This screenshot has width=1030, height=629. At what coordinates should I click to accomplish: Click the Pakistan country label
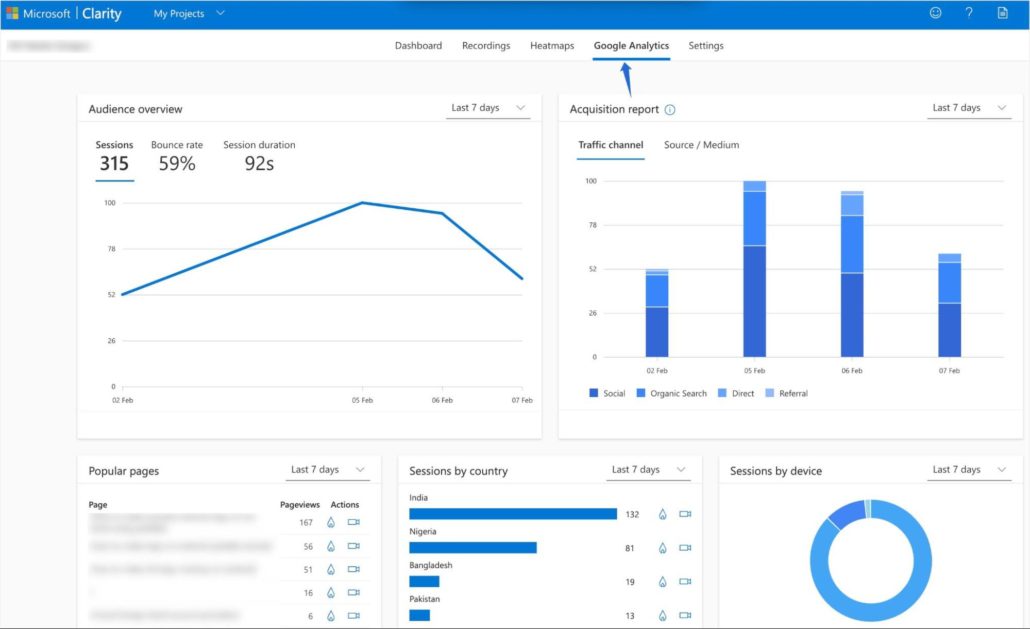pos(424,599)
